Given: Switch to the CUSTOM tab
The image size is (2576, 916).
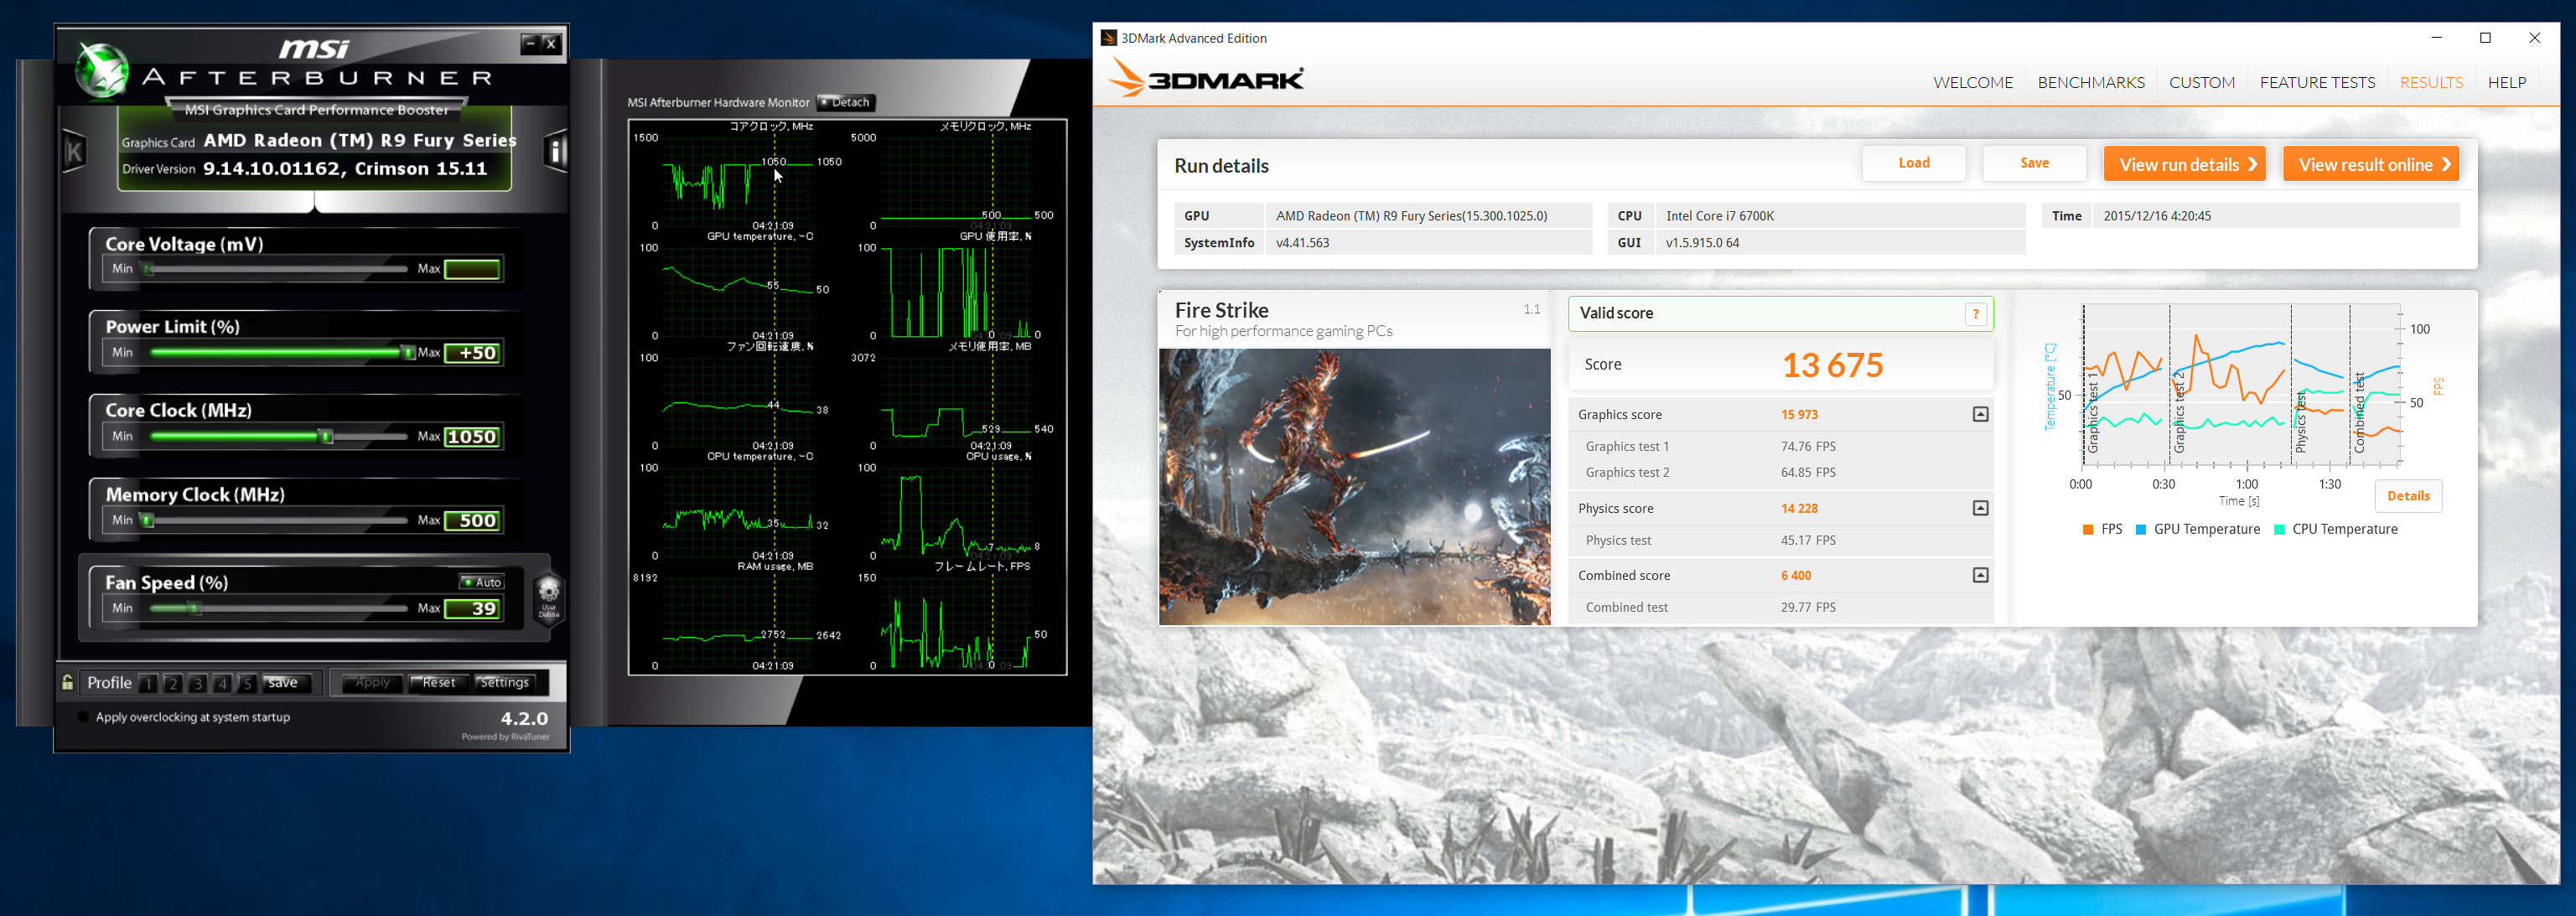Looking at the screenshot, I should click(2201, 82).
